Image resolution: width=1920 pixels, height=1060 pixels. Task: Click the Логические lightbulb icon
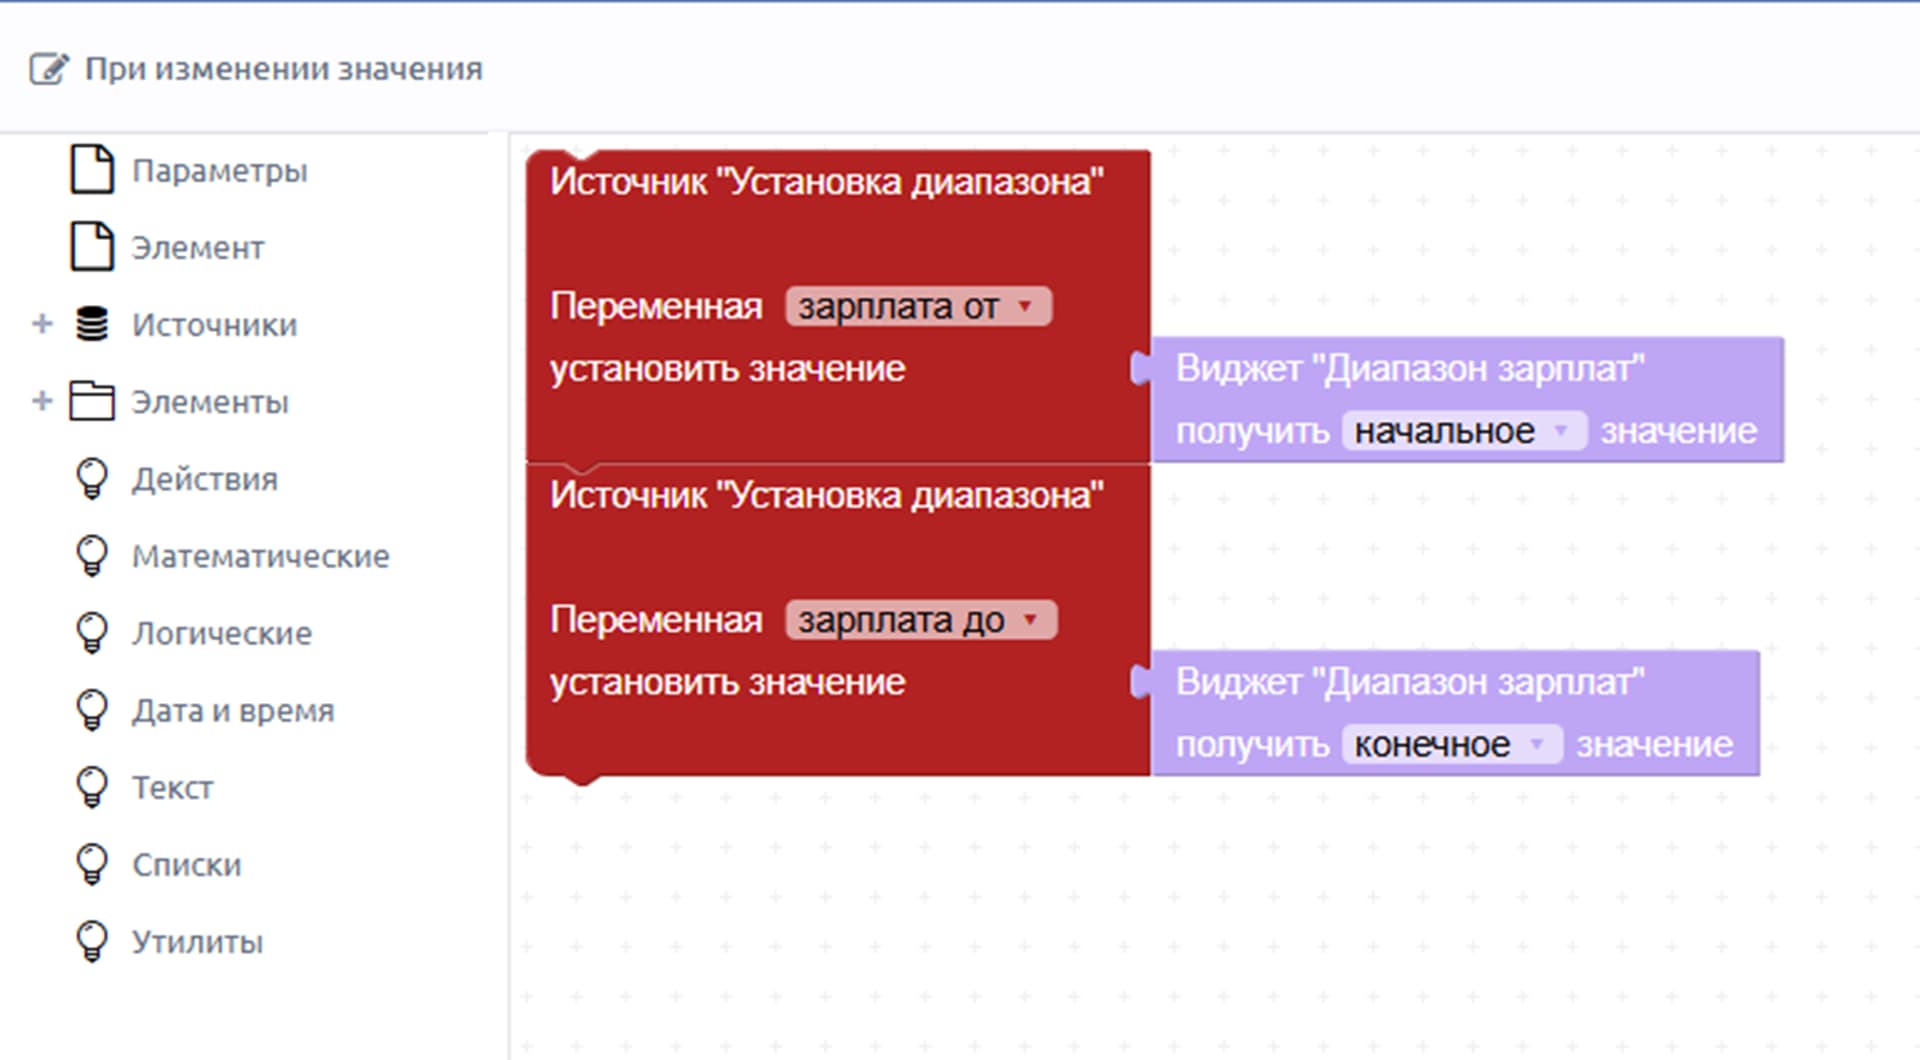click(92, 633)
